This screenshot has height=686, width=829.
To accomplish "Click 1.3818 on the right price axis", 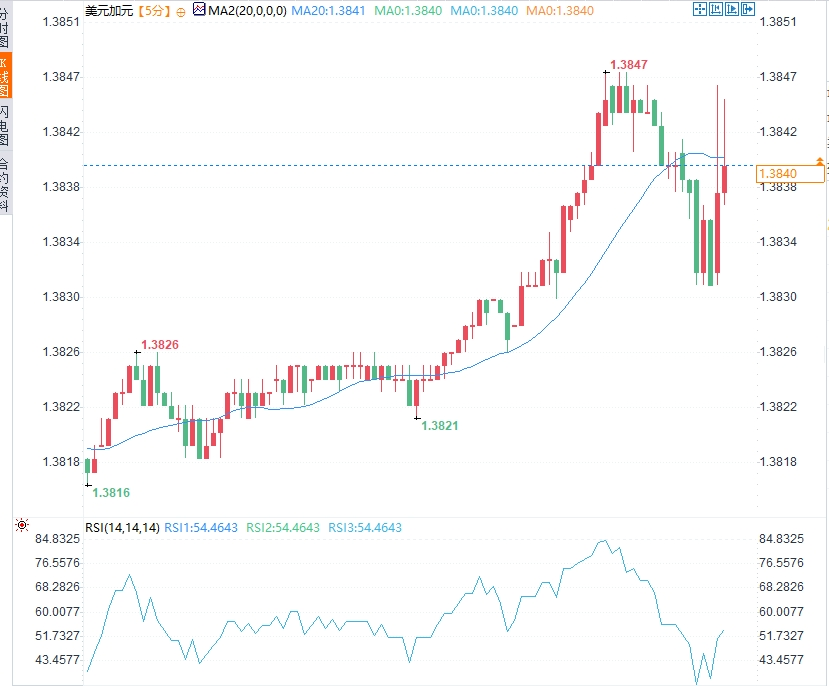I will pos(778,462).
